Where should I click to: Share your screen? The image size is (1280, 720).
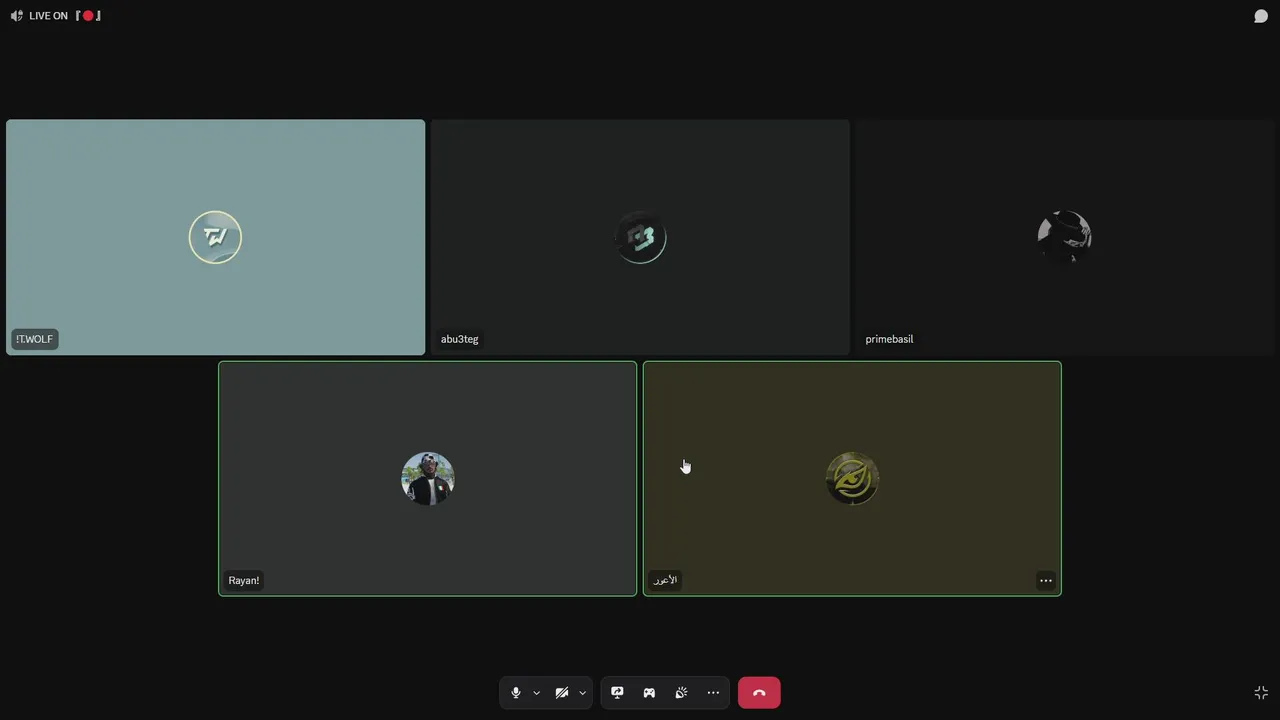click(617, 693)
